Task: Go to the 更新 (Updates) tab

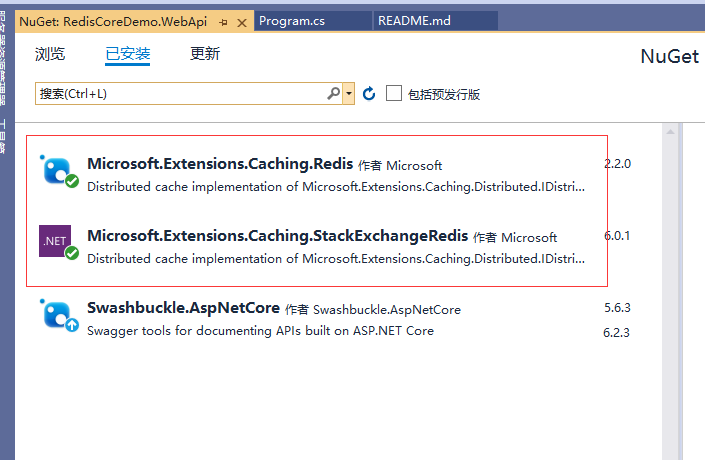Action: 205,54
